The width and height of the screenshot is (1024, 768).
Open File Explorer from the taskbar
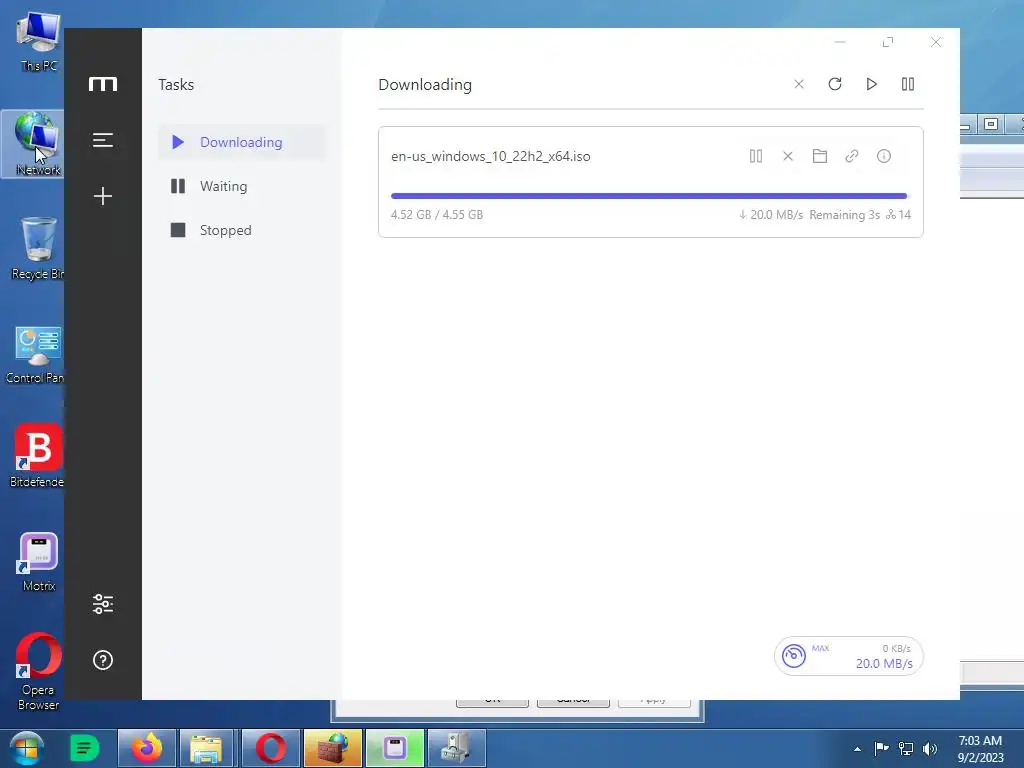[206, 748]
